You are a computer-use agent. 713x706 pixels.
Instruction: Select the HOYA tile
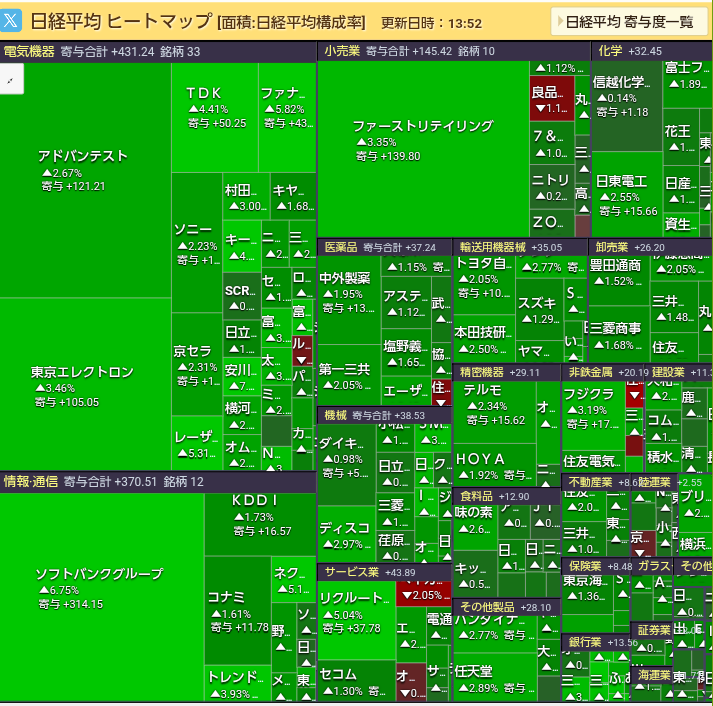(x=494, y=466)
